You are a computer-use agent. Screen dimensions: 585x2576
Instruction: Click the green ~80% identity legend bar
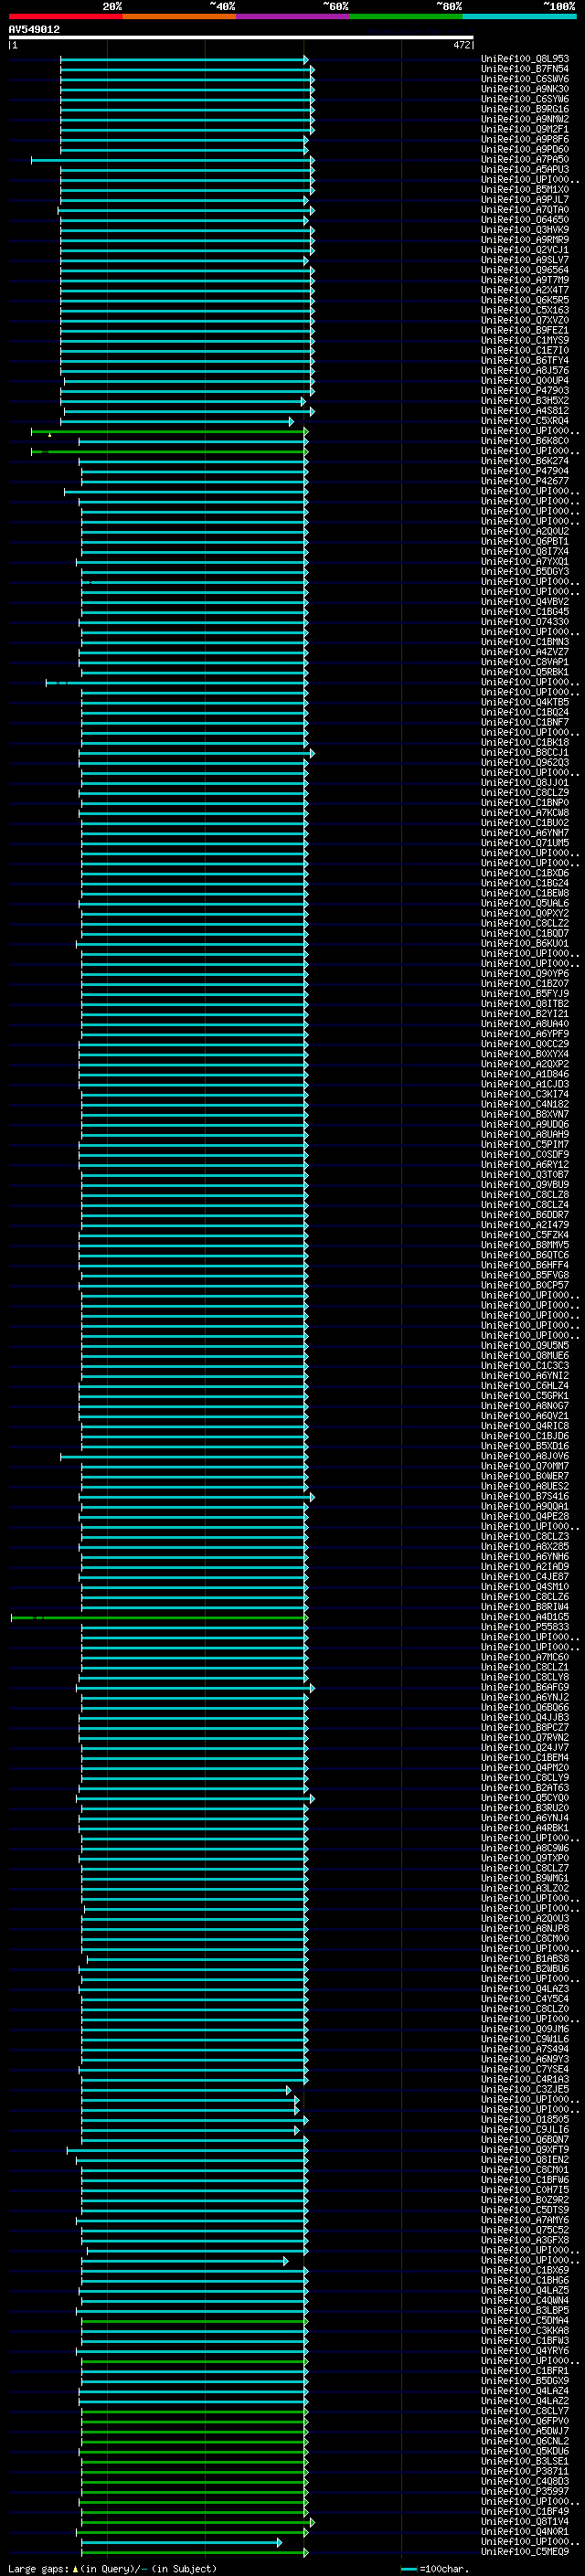406,16
